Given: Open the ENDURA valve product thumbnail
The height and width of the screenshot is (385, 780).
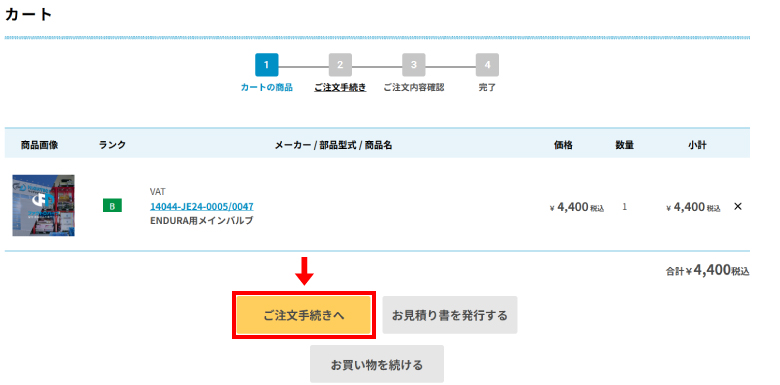Looking at the screenshot, I should click(x=43, y=205).
